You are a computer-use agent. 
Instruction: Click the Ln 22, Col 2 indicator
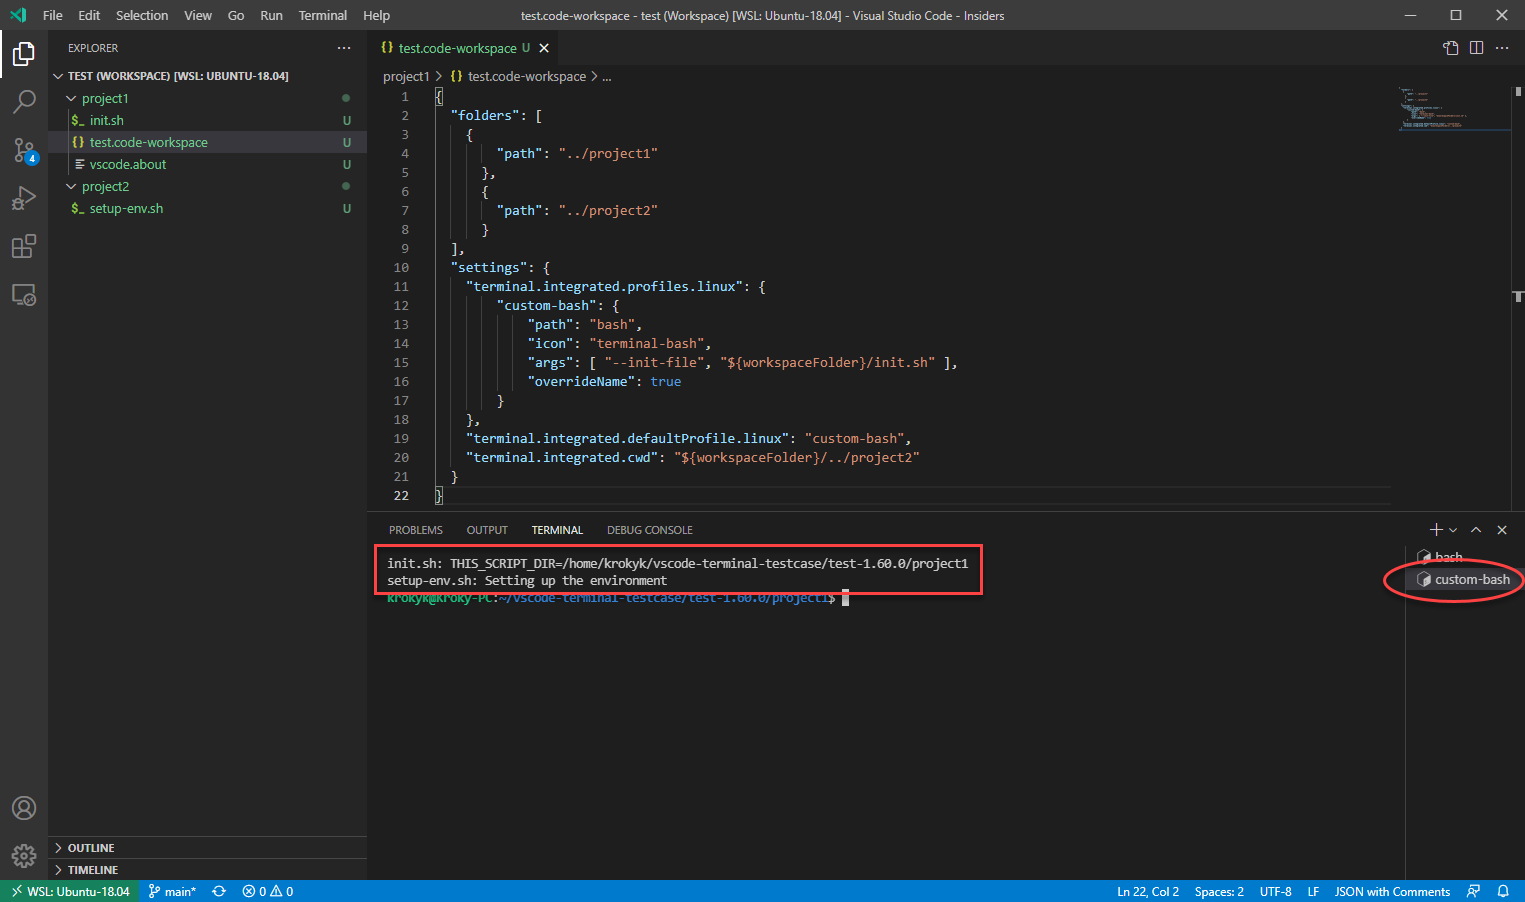(x=1148, y=891)
